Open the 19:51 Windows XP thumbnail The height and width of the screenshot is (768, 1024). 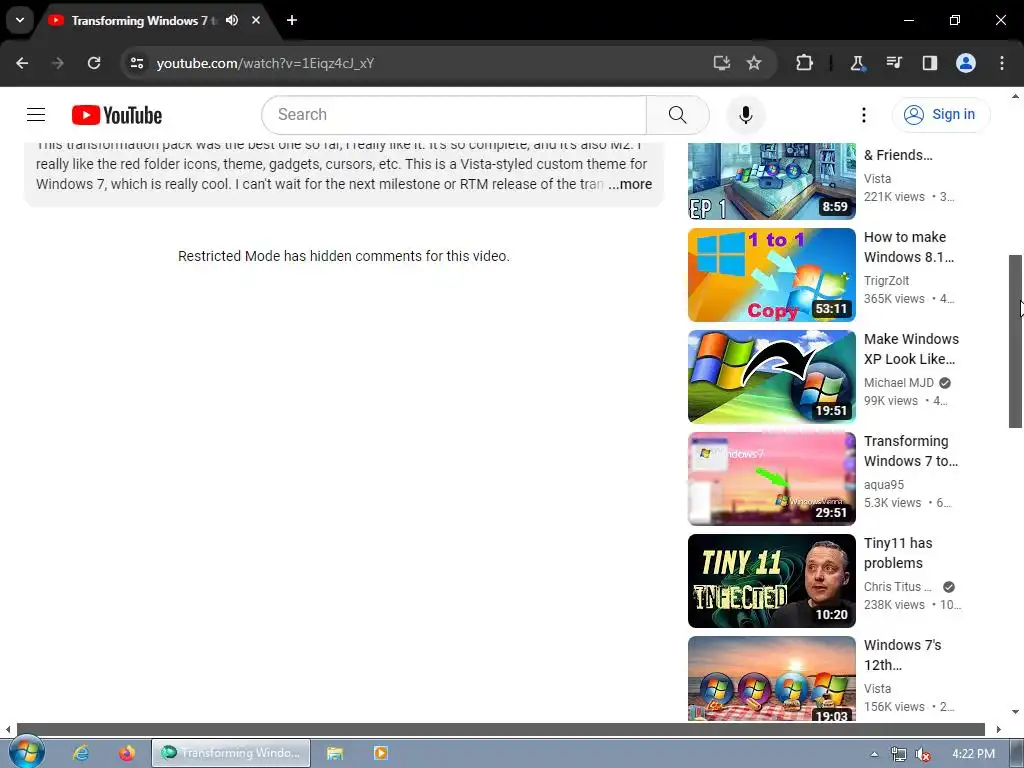click(771, 377)
